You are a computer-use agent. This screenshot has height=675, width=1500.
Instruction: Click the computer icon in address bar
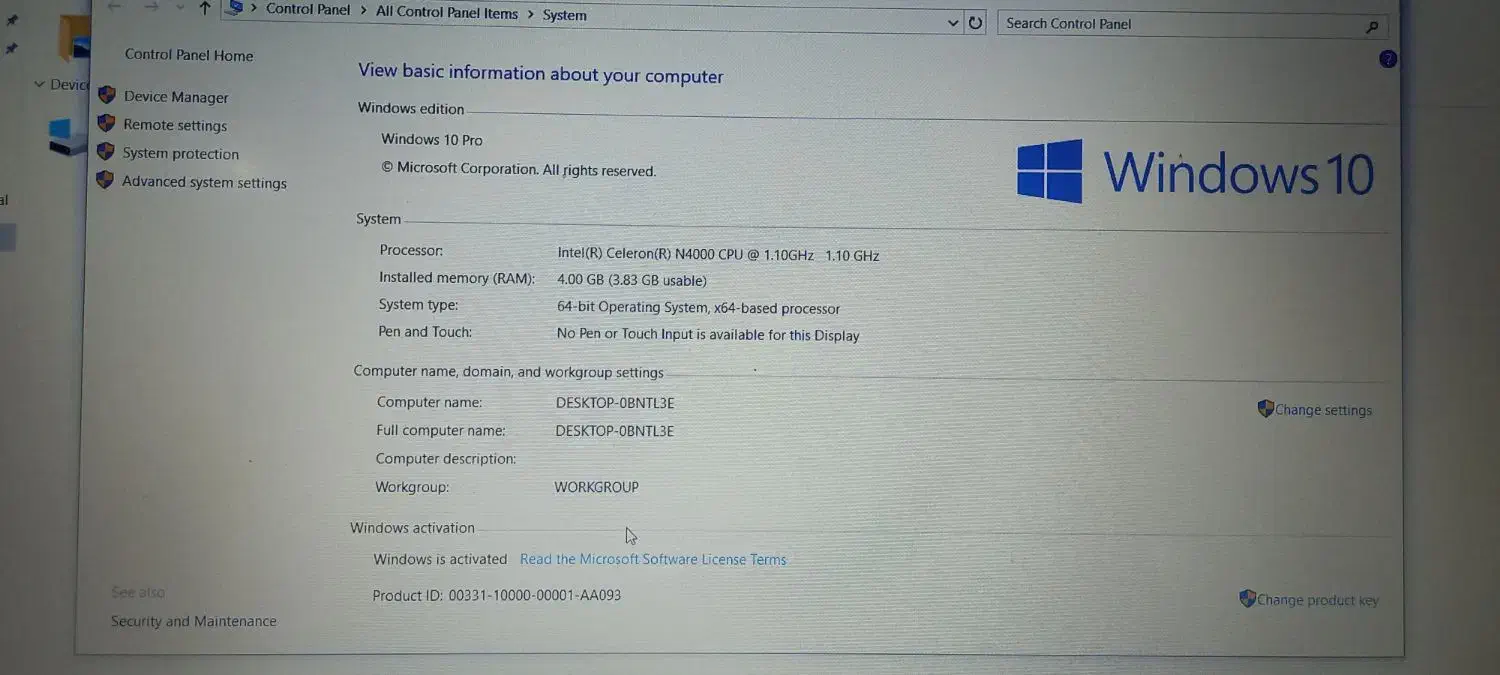point(236,8)
